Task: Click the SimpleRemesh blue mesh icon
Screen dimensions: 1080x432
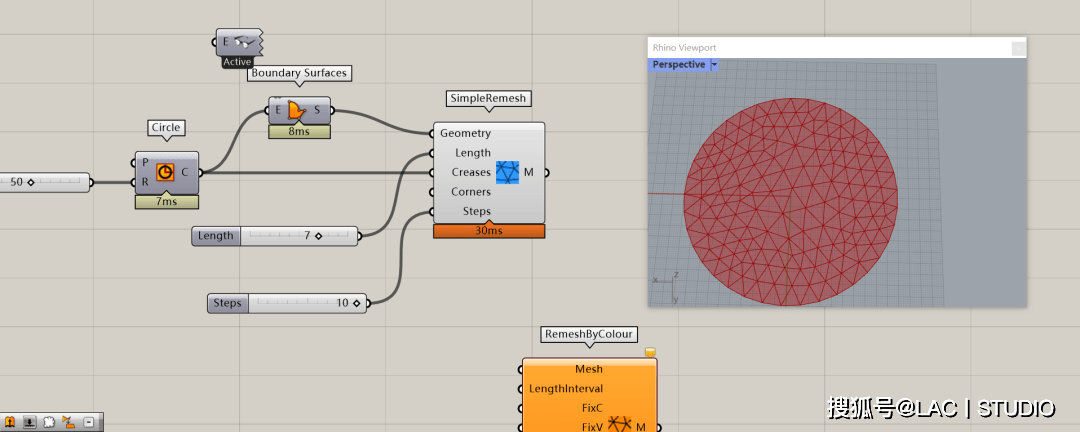Action: coord(508,172)
